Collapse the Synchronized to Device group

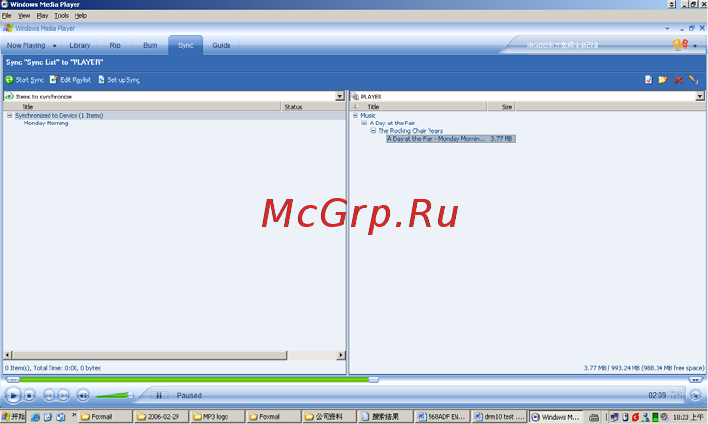9,116
